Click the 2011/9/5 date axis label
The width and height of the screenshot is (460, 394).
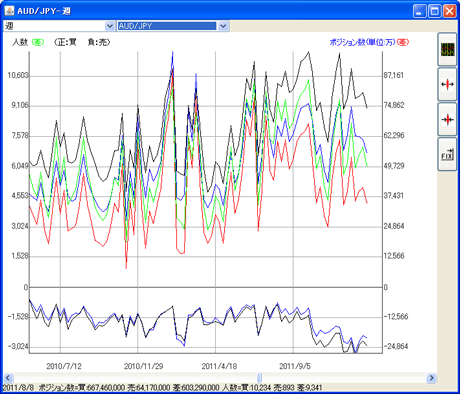tap(295, 366)
